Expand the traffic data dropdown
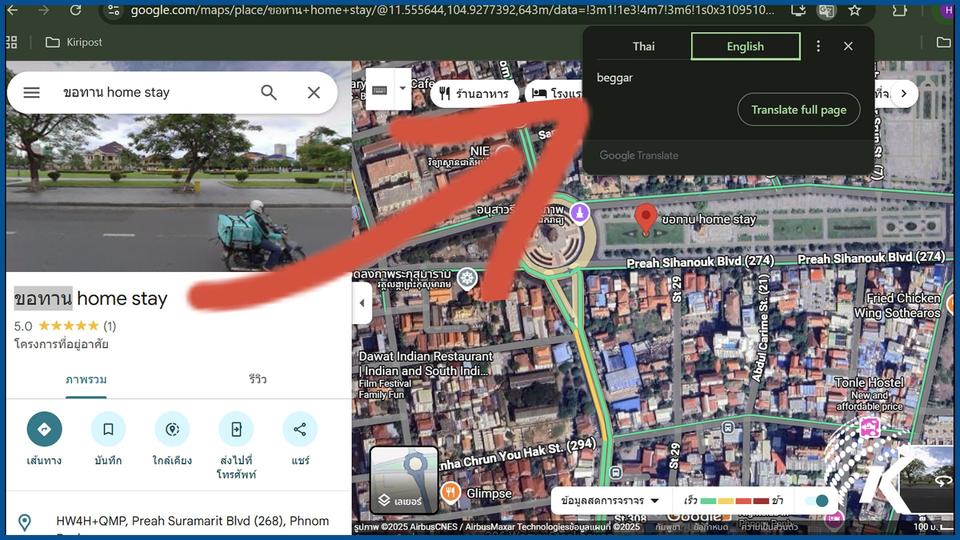Viewport: 960px width, 540px height. (x=611, y=501)
